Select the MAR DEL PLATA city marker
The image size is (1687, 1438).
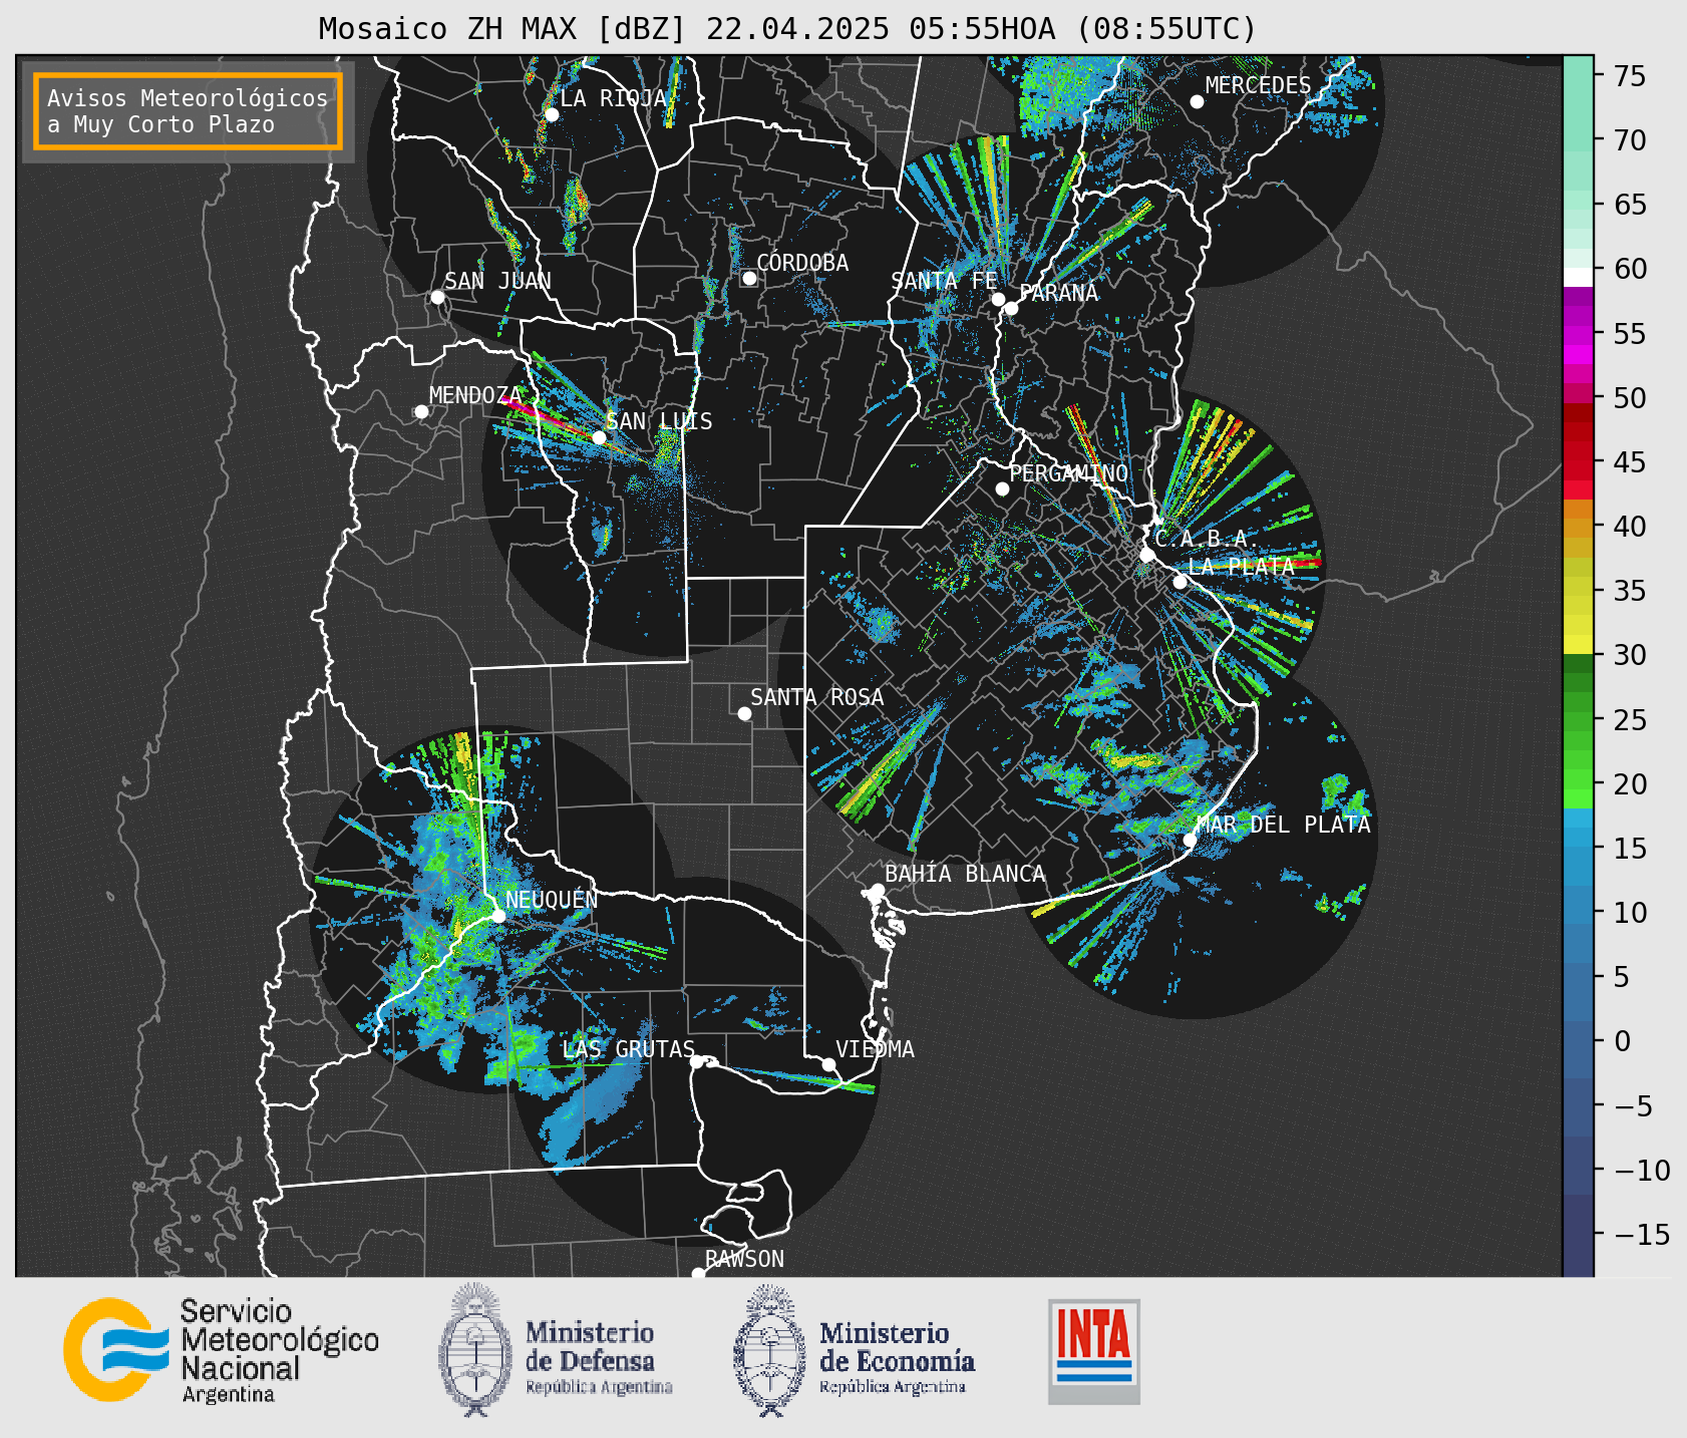click(x=1190, y=840)
